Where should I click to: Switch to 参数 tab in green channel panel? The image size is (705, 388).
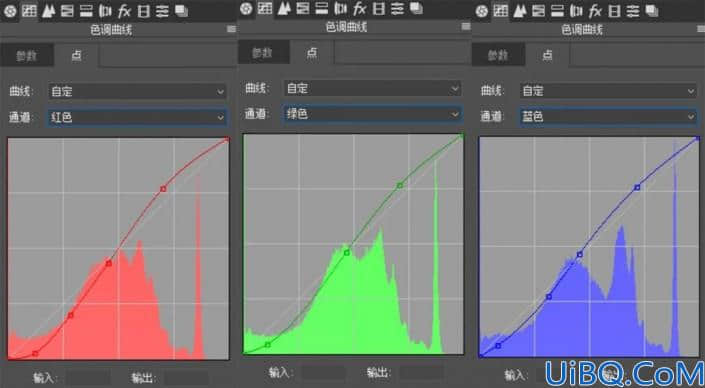(263, 53)
